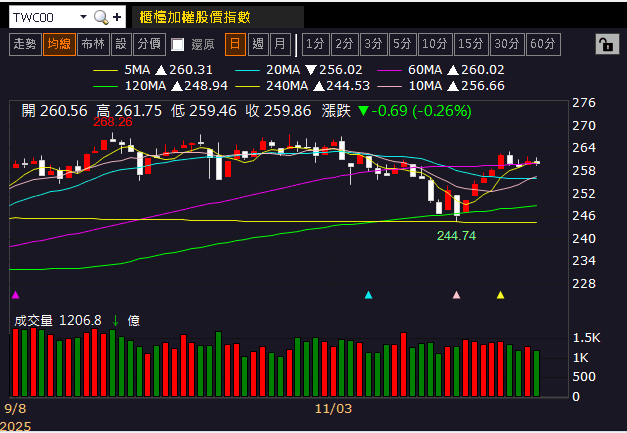The width and height of the screenshot is (627, 433).
Task: Select the 分價 price distribution tab
Action: [149, 44]
